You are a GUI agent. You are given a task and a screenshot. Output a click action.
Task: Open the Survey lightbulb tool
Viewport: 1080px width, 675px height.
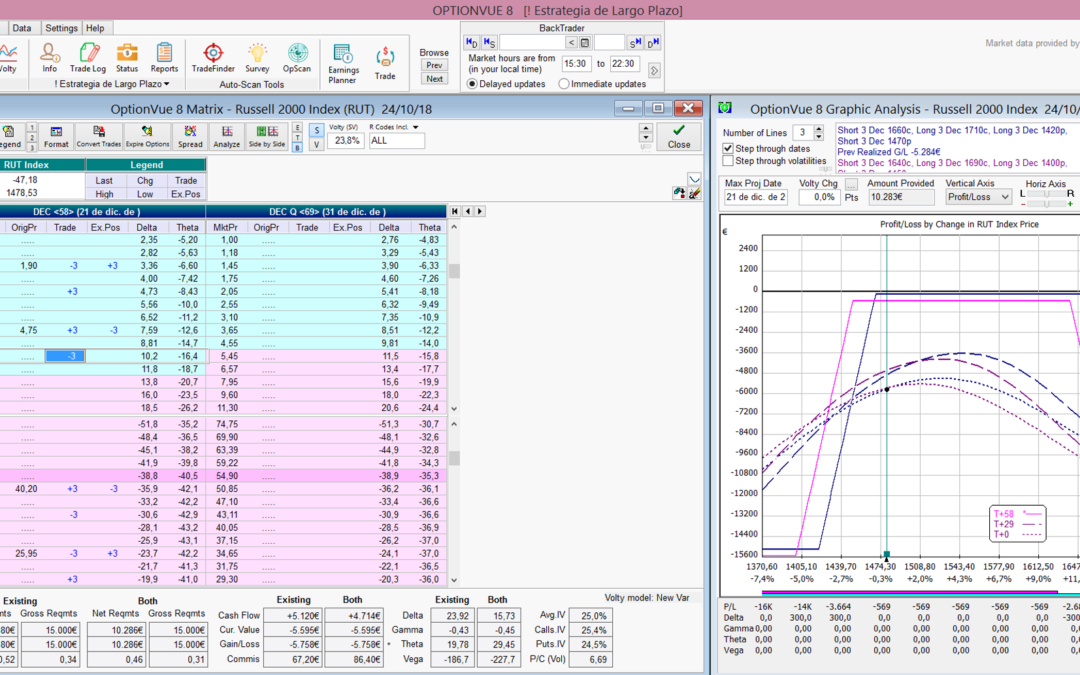click(x=257, y=58)
